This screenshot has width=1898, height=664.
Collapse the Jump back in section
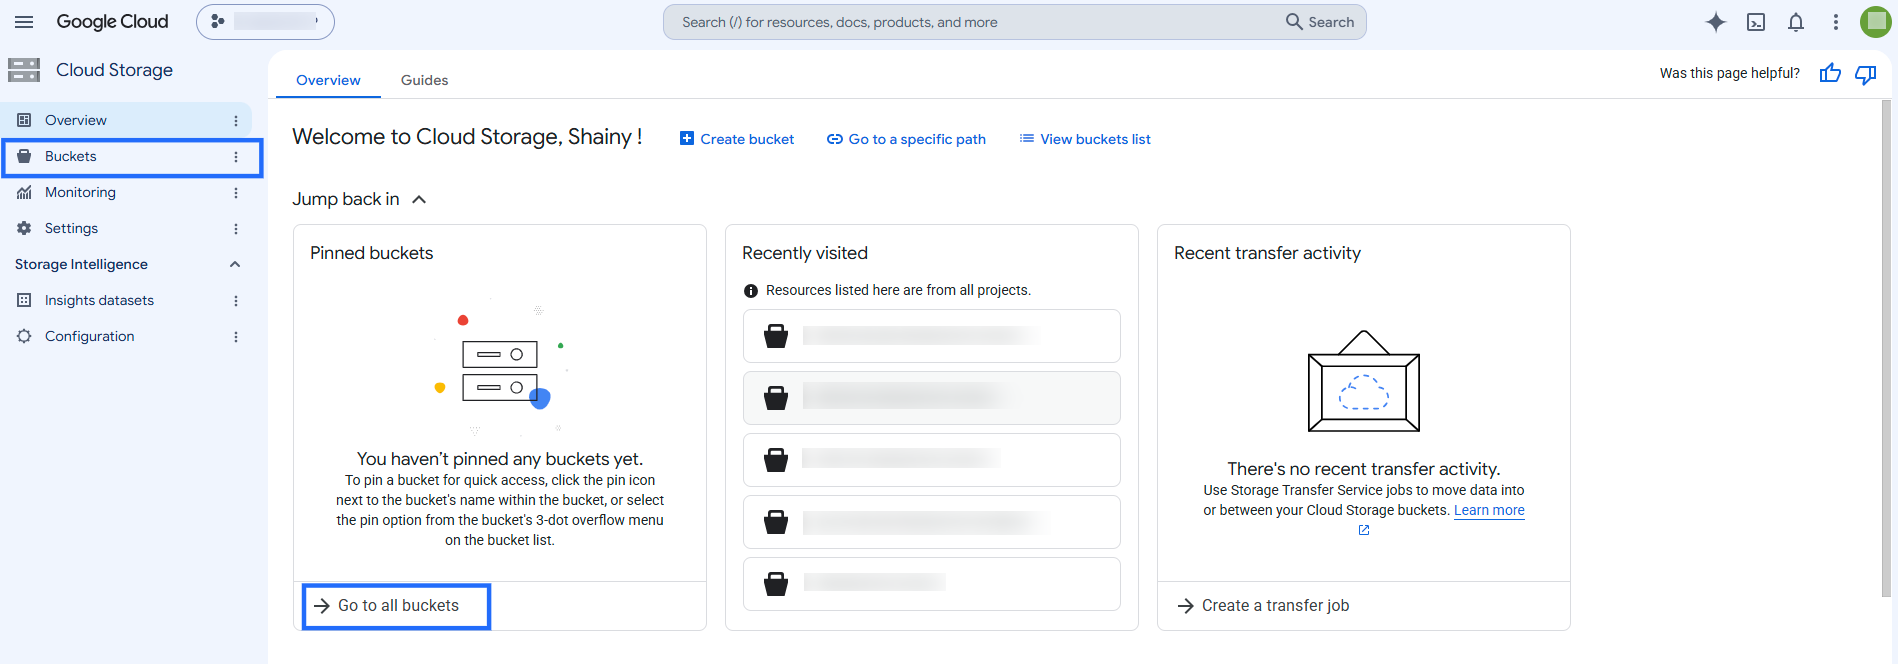pyautogui.click(x=419, y=199)
